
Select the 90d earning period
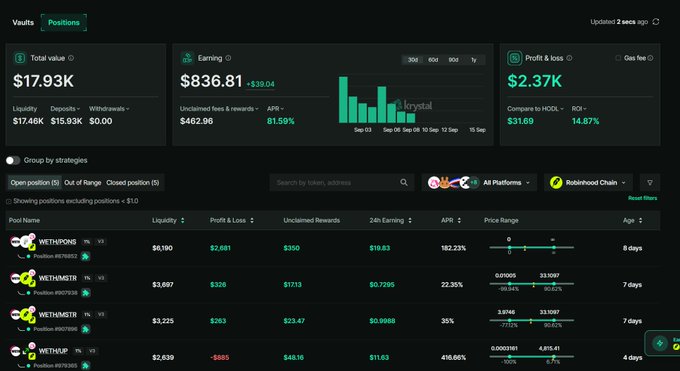pyautogui.click(x=453, y=60)
